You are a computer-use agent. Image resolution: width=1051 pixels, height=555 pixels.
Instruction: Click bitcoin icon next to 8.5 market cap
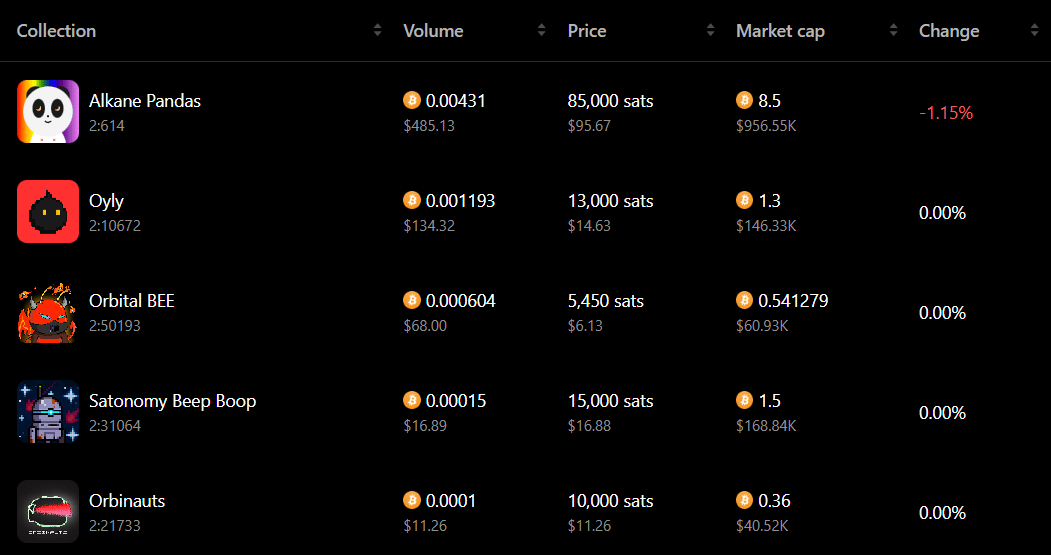pyautogui.click(x=745, y=101)
